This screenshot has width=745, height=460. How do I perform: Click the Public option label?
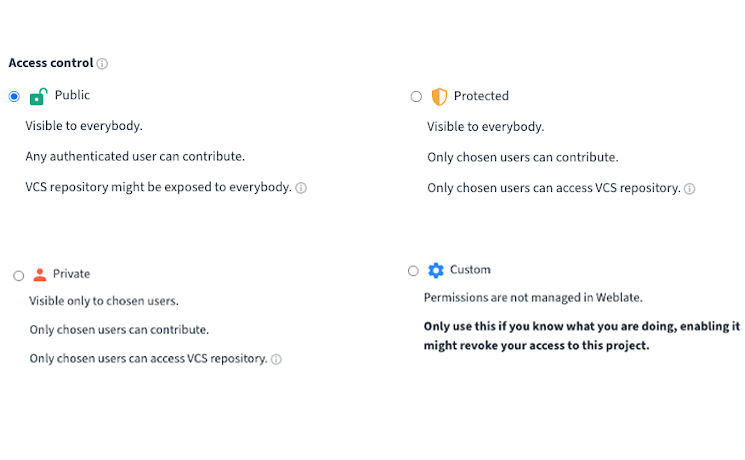click(x=72, y=96)
